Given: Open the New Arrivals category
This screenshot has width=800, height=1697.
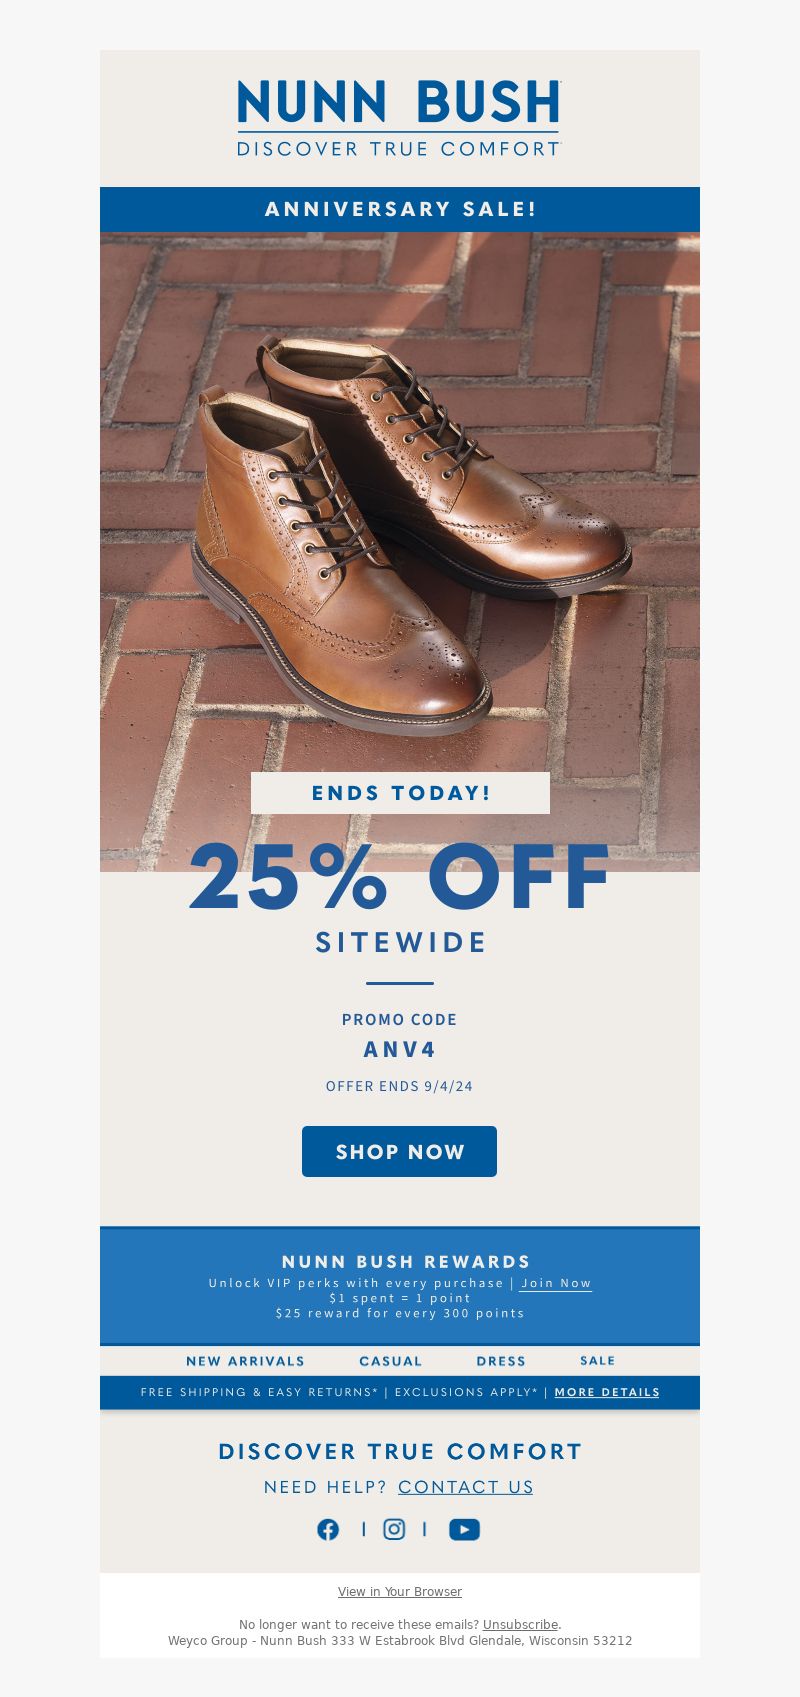Looking at the screenshot, I should (x=245, y=1361).
